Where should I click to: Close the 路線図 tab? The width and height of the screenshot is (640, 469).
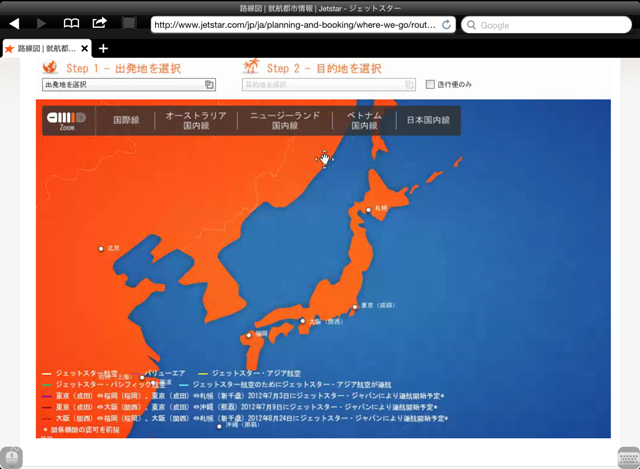(84, 49)
